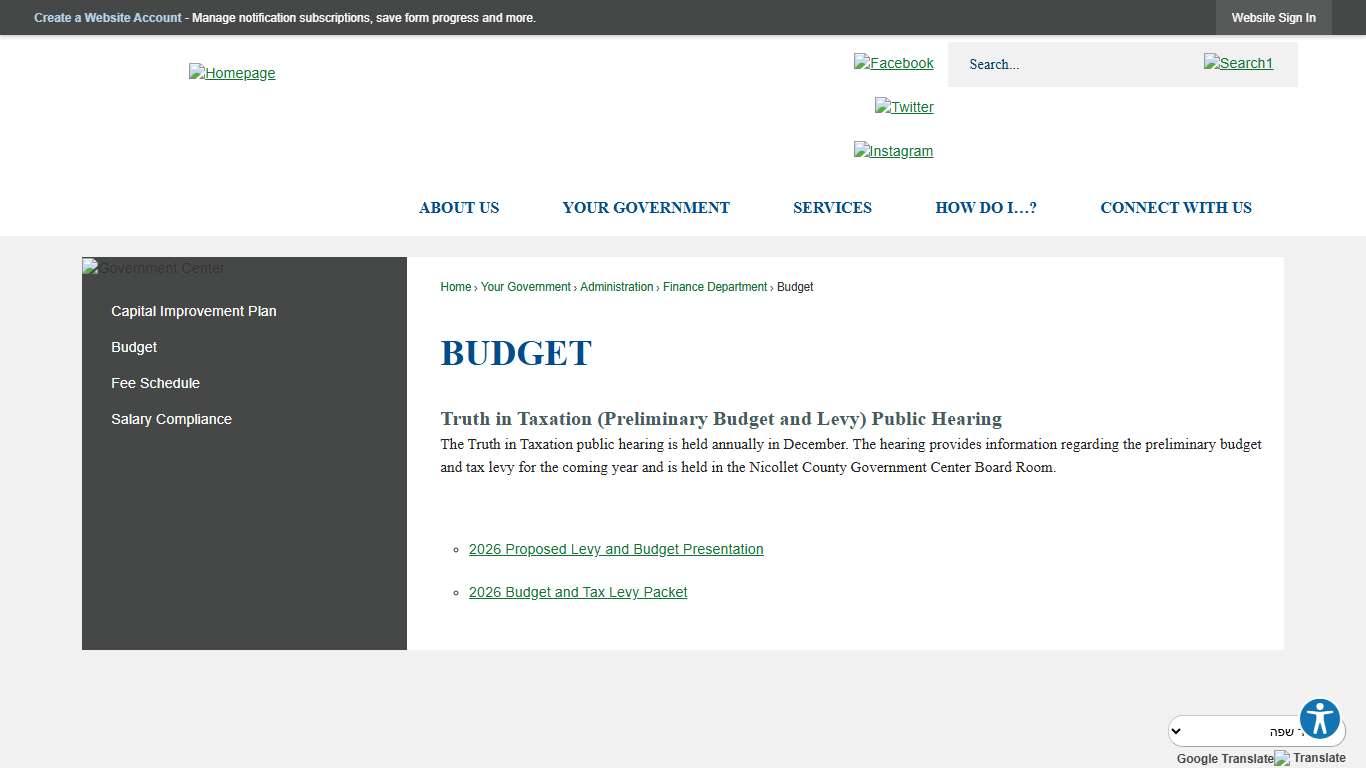The height and width of the screenshot is (768, 1366).
Task: Click the Instagram icon
Action: click(x=893, y=151)
